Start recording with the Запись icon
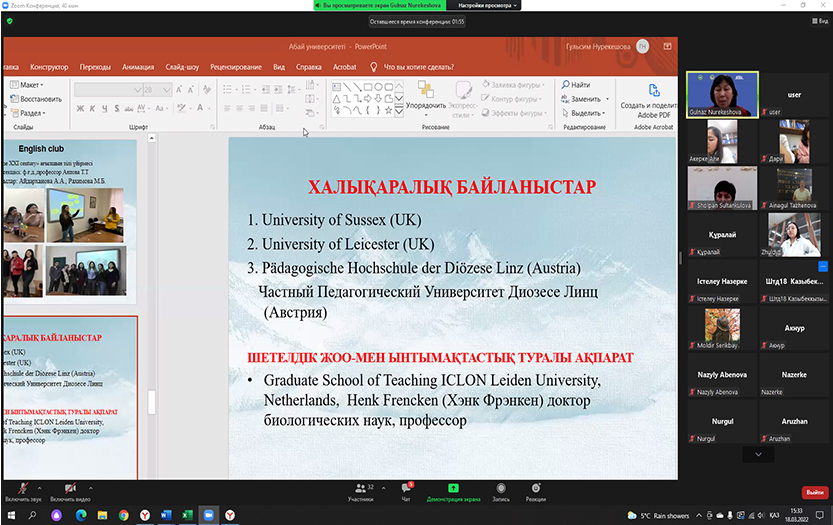Screen dimensions: 833x525 pyautogui.click(x=501, y=489)
